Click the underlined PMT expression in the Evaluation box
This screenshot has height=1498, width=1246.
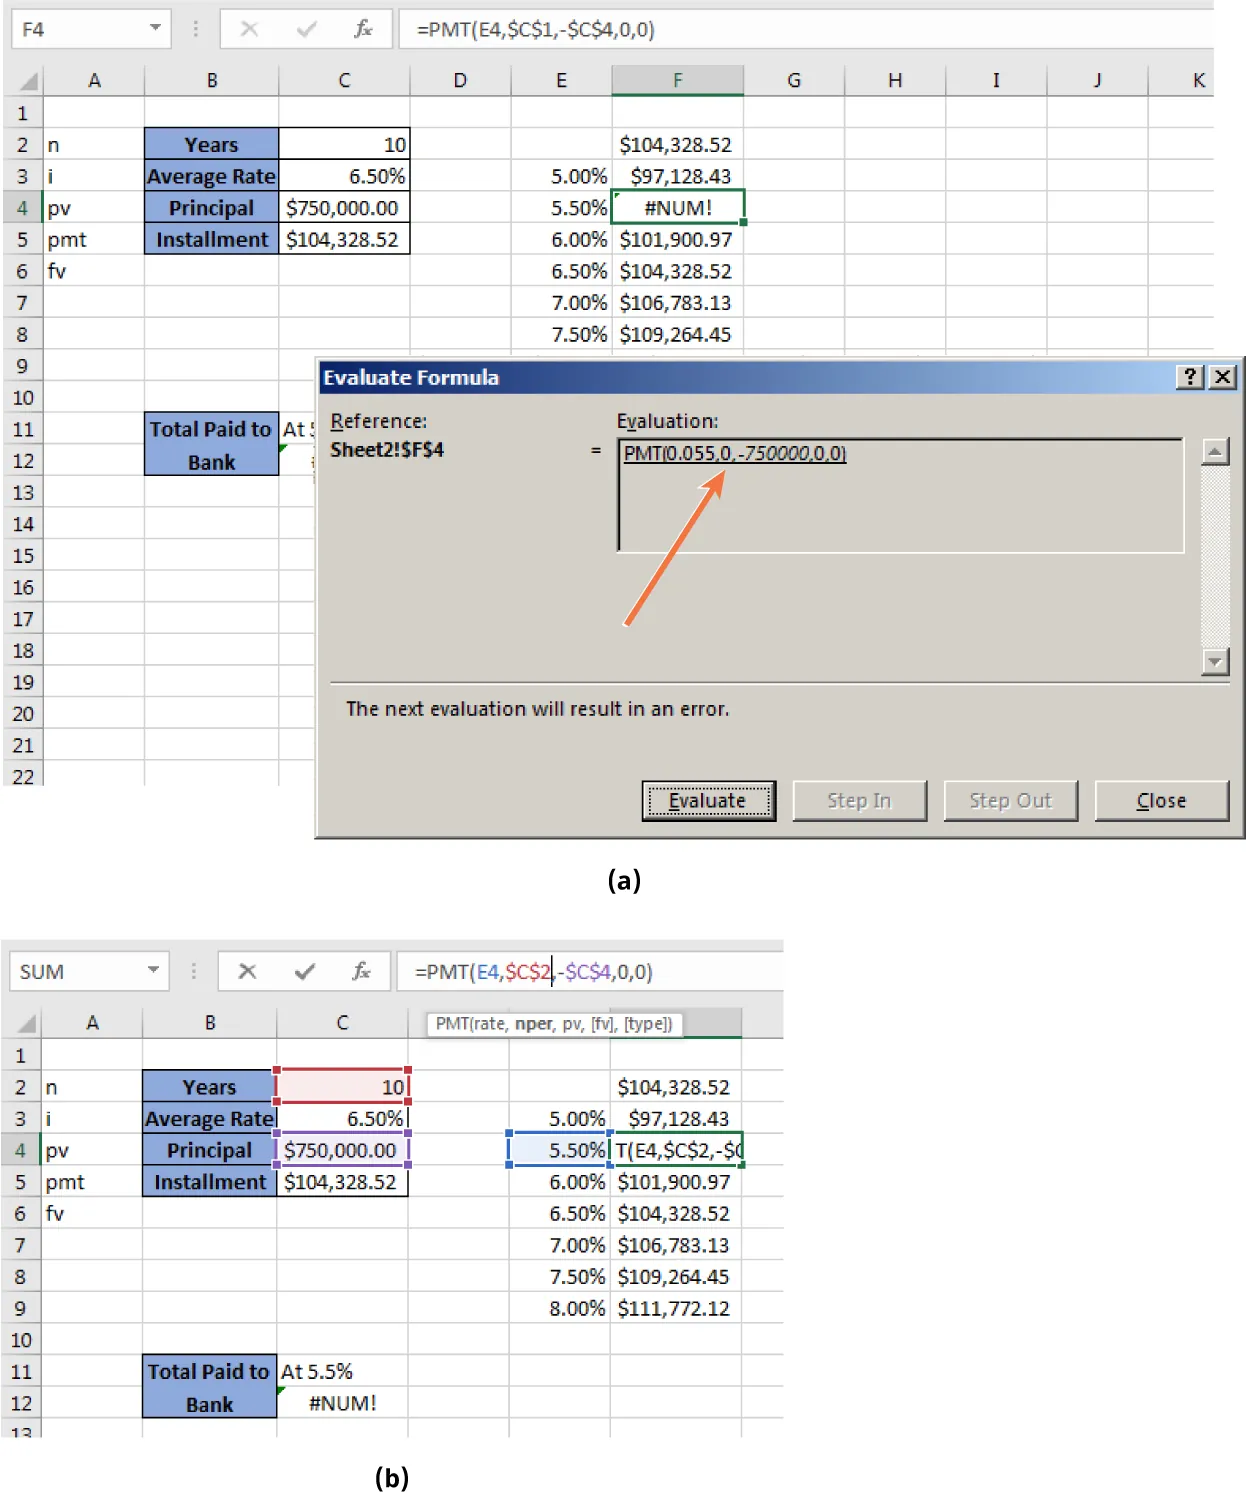tap(733, 453)
